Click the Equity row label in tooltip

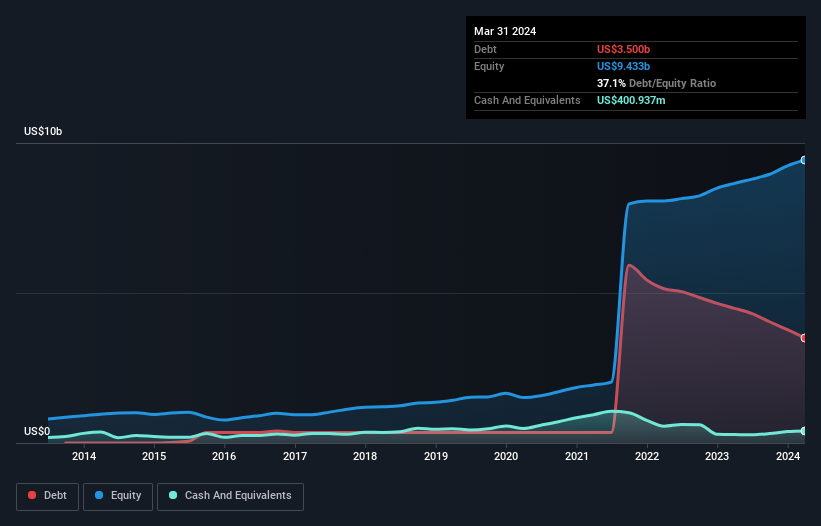[489, 66]
